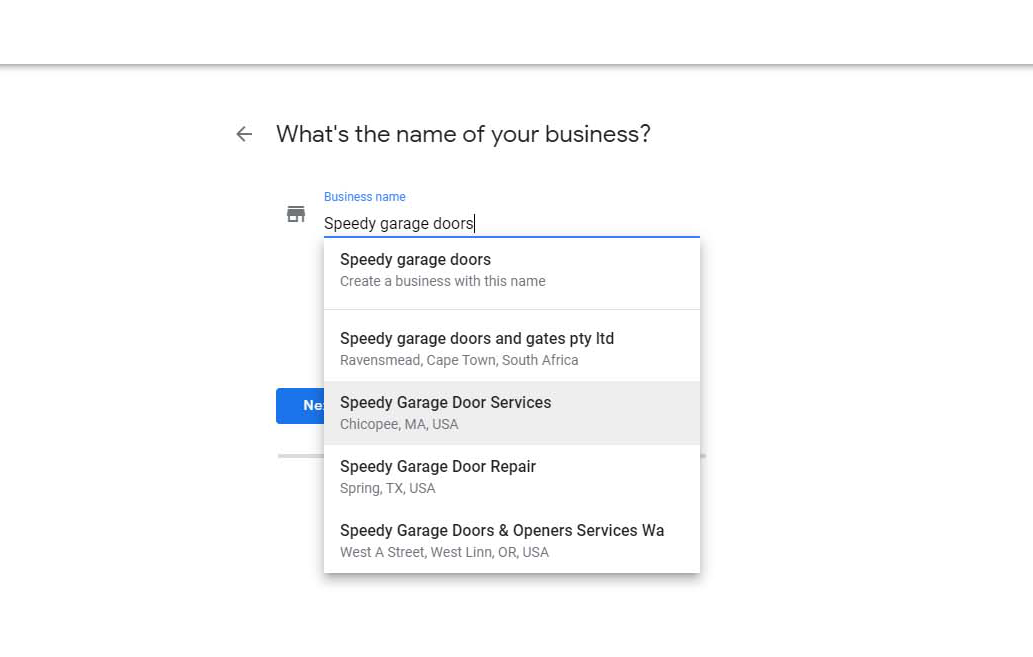Click the shop icon near Business name field
The width and height of the screenshot is (1033, 657).
pos(296,213)
